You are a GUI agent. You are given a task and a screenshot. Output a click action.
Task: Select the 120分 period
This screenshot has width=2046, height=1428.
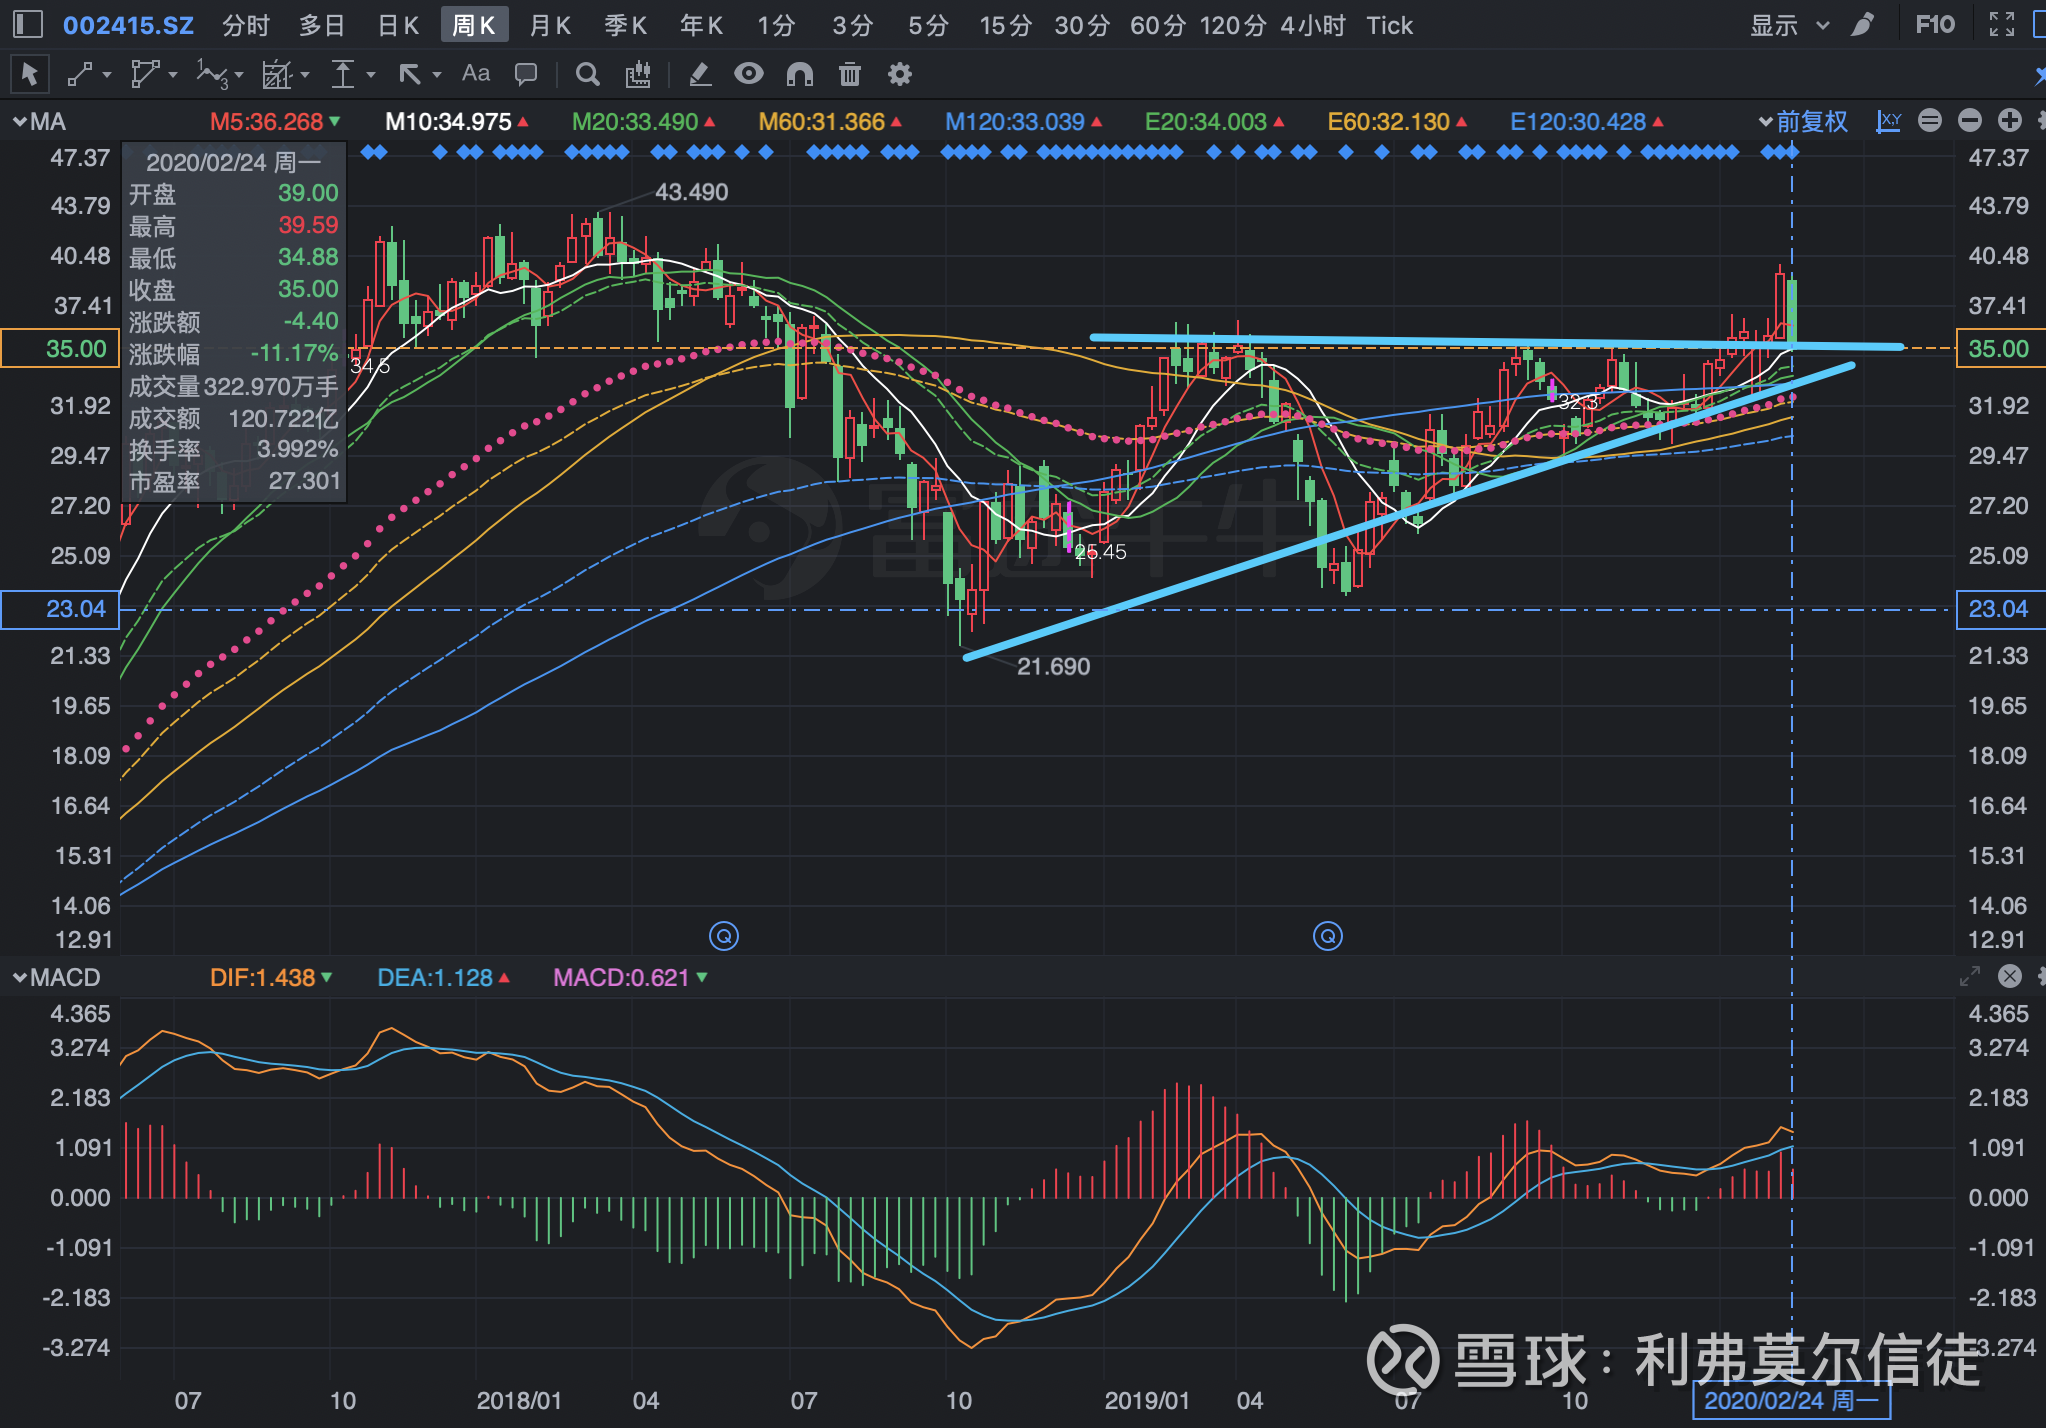tap(1233, 25)
